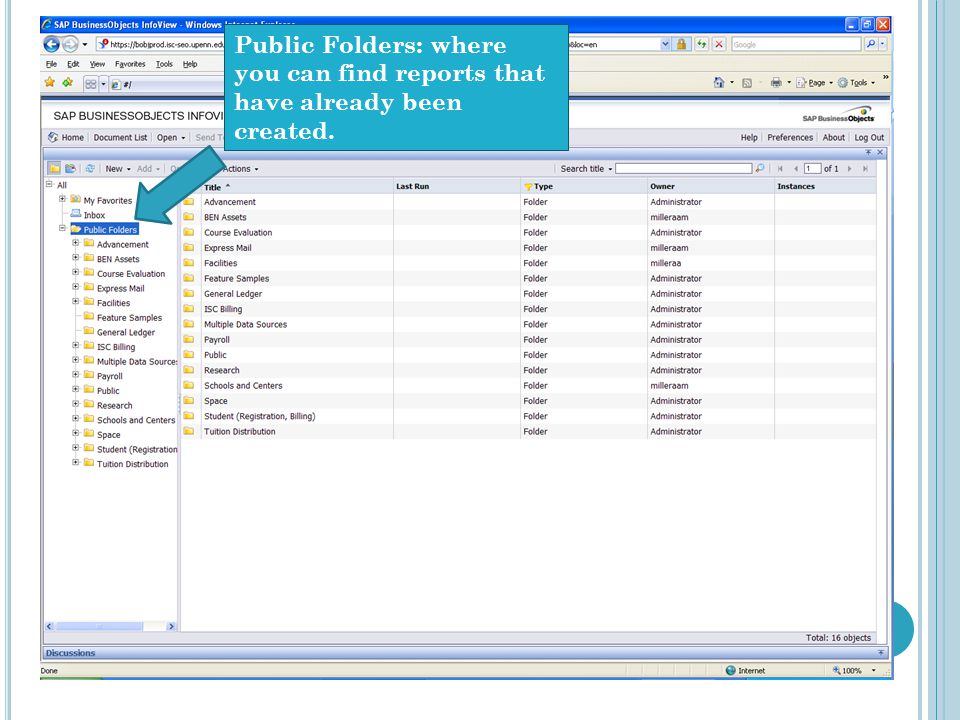Expand the ISC Billing tree node
The height and width of the screenshot is (720, 960).
point(76,345)
